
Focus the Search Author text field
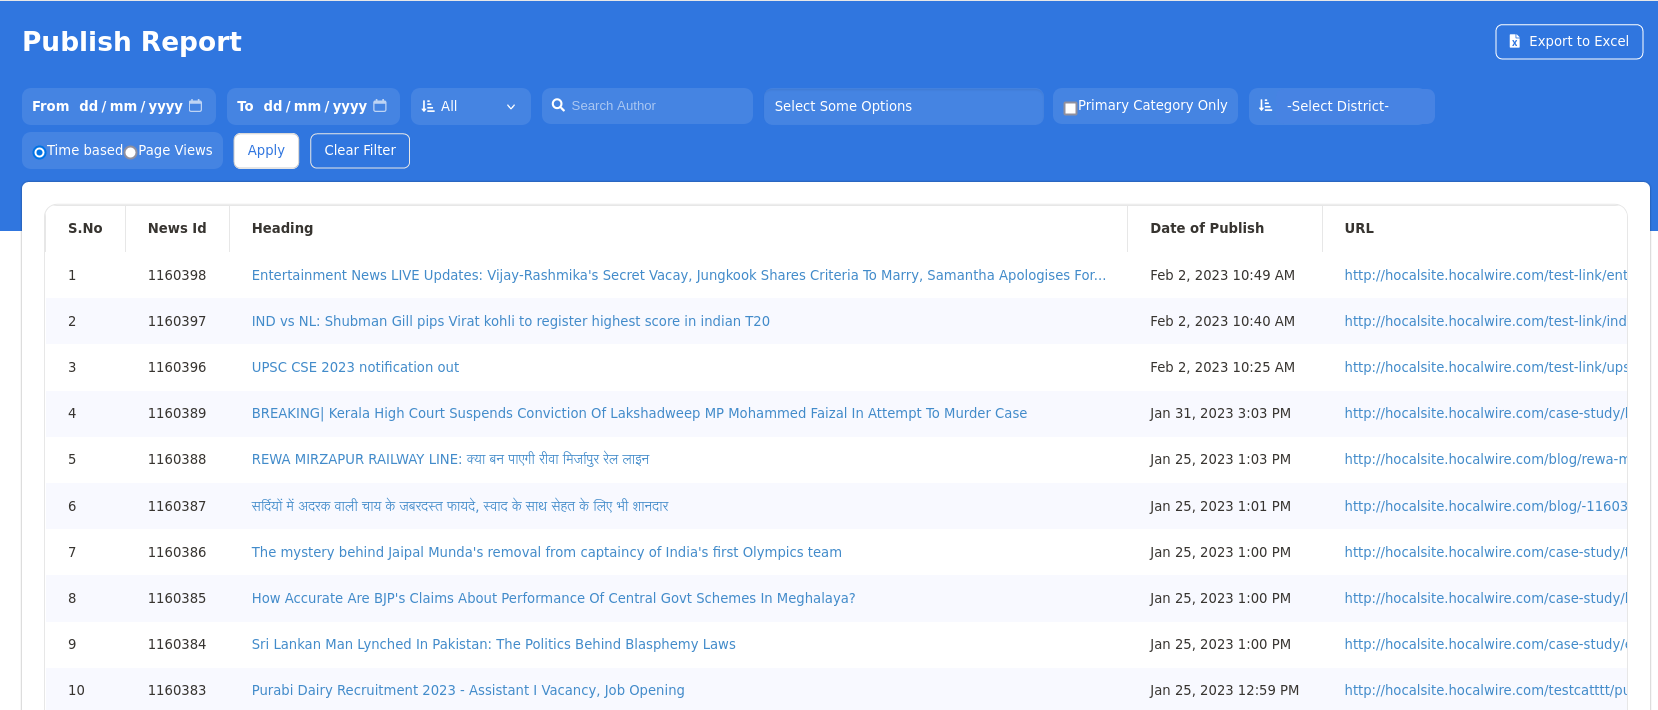click(x=655, y=106)
